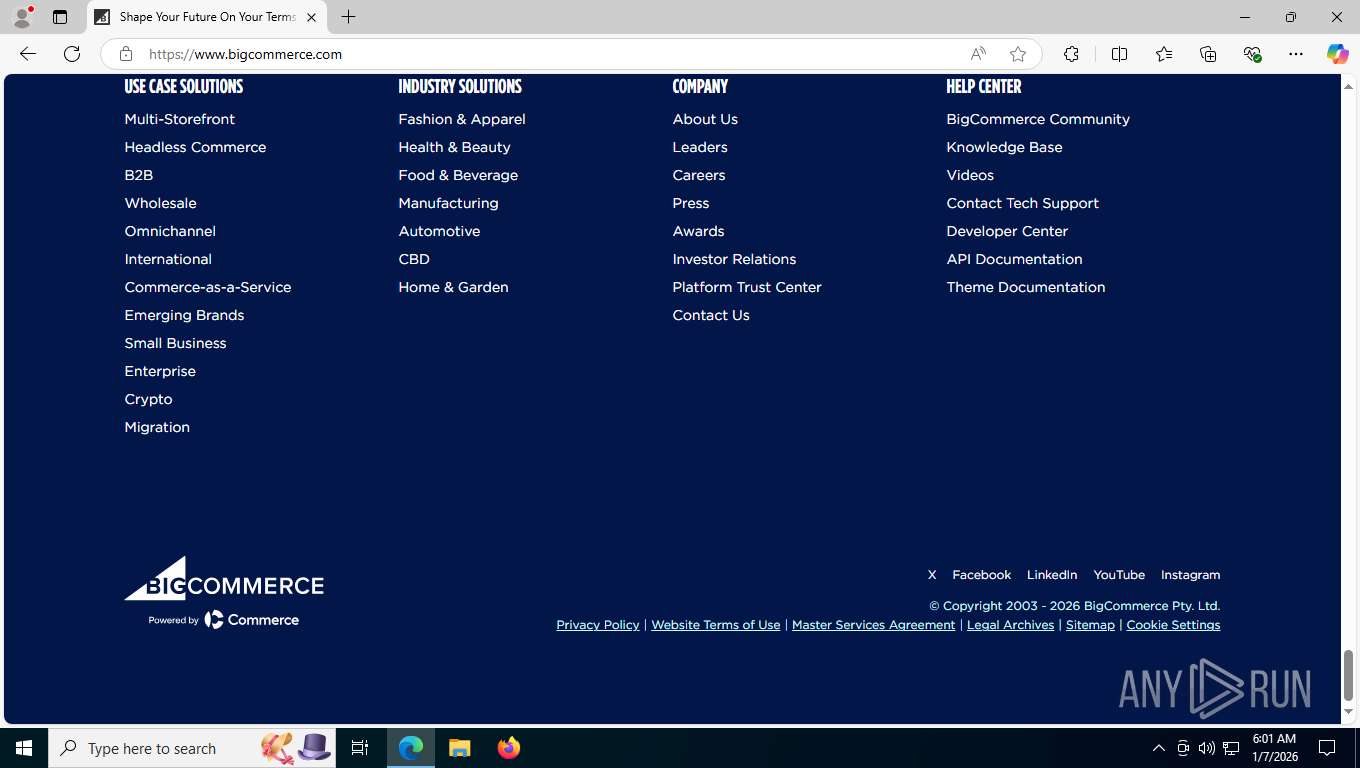Open Favorites list icon
Screen dimensions: 1360x768
(x=1164, y=54)
